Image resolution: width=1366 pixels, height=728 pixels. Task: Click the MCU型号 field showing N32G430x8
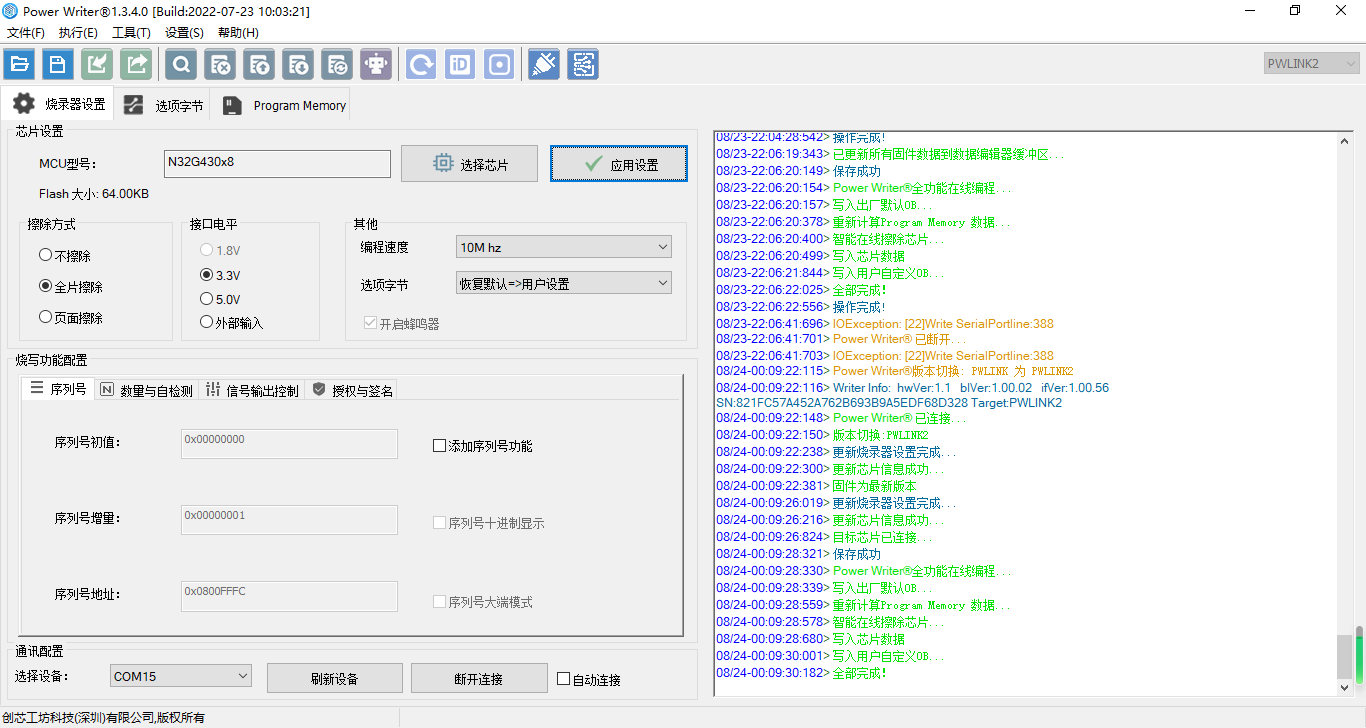coord(277,163)
